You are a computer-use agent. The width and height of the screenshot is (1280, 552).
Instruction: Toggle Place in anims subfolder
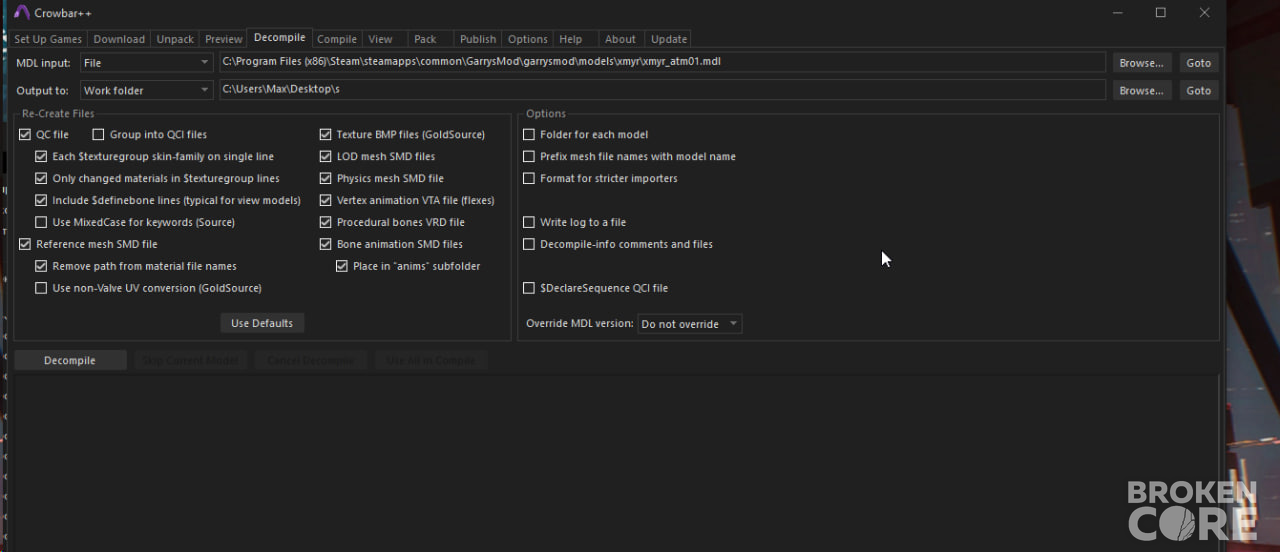point(342,266)
